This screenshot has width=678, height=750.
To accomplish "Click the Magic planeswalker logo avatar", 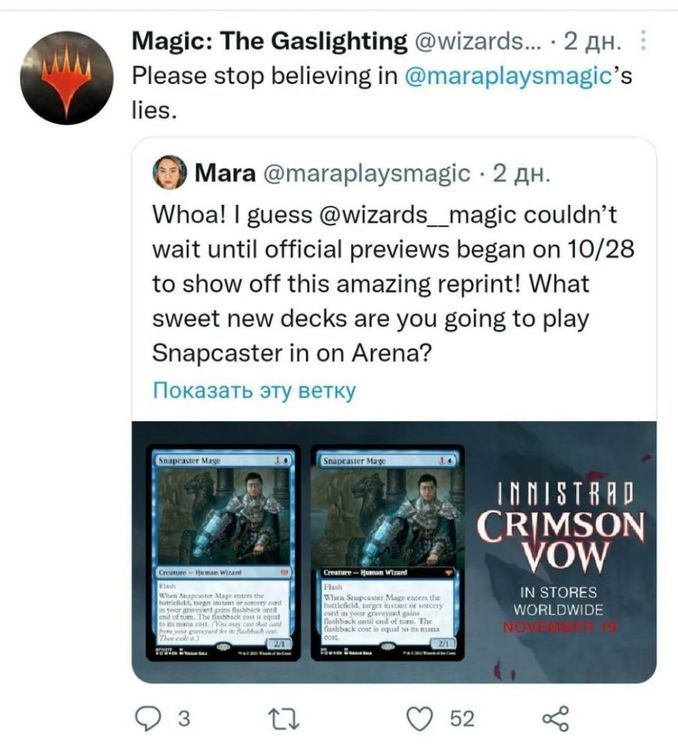I will point(67,78).
